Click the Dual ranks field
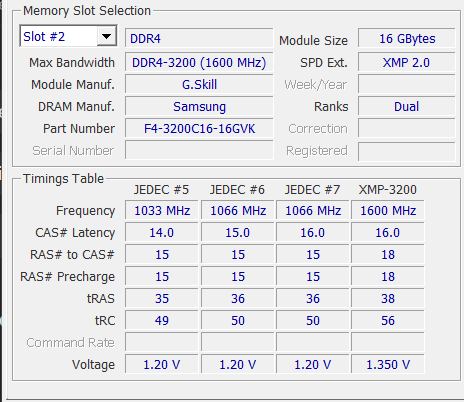The image size is (464, 402). pos(407,106)
